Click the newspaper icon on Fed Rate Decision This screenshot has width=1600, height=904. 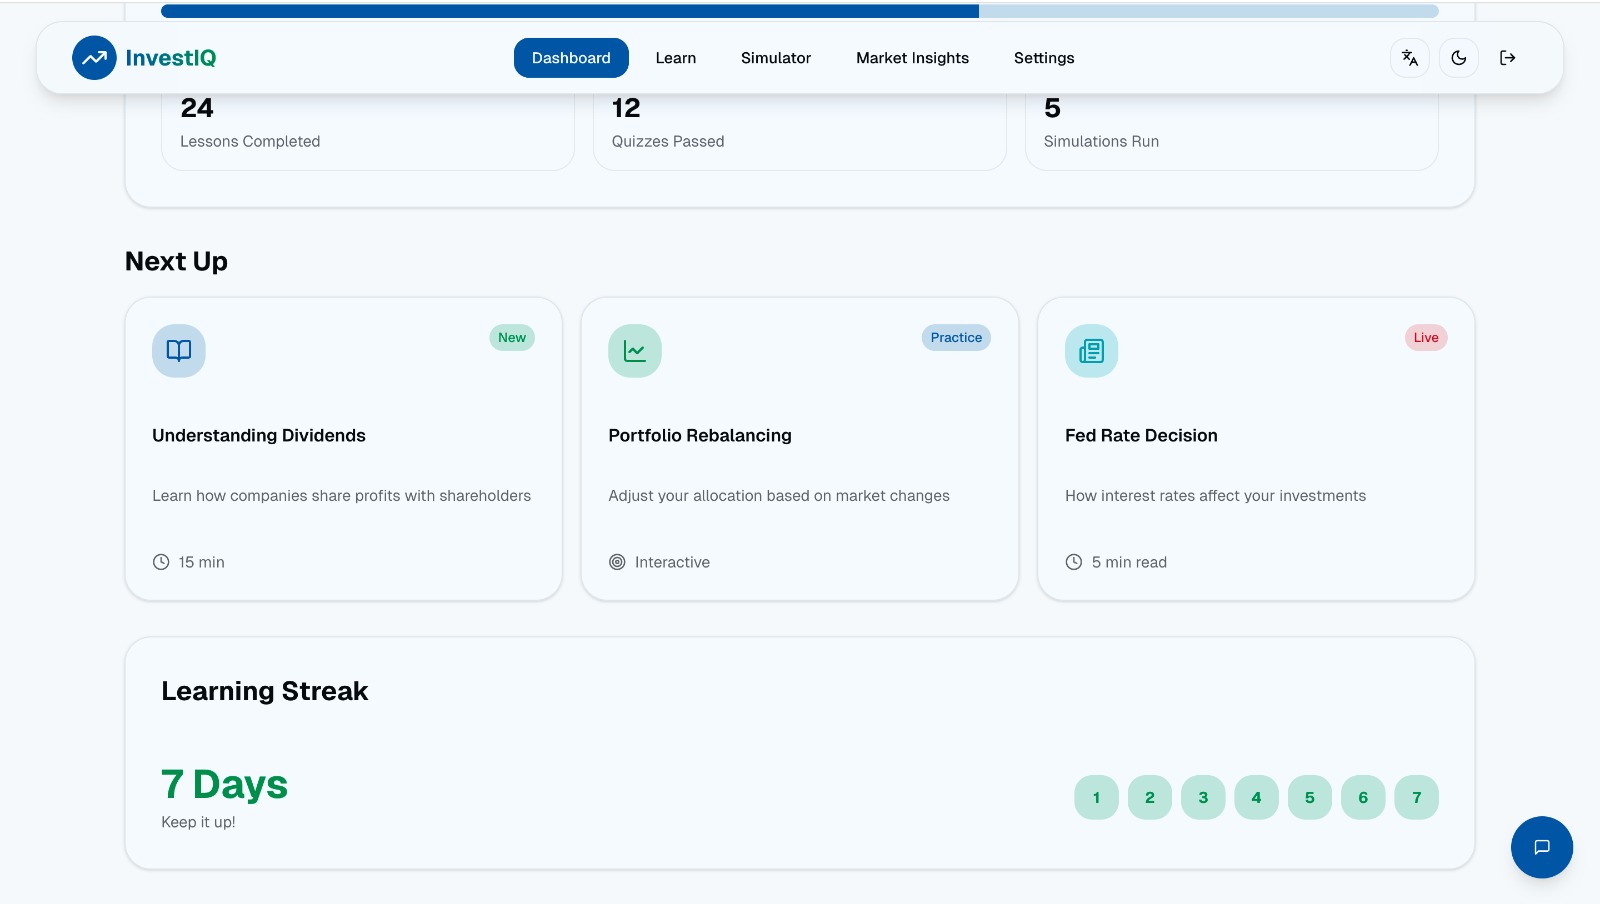(x=1091, y=351)
